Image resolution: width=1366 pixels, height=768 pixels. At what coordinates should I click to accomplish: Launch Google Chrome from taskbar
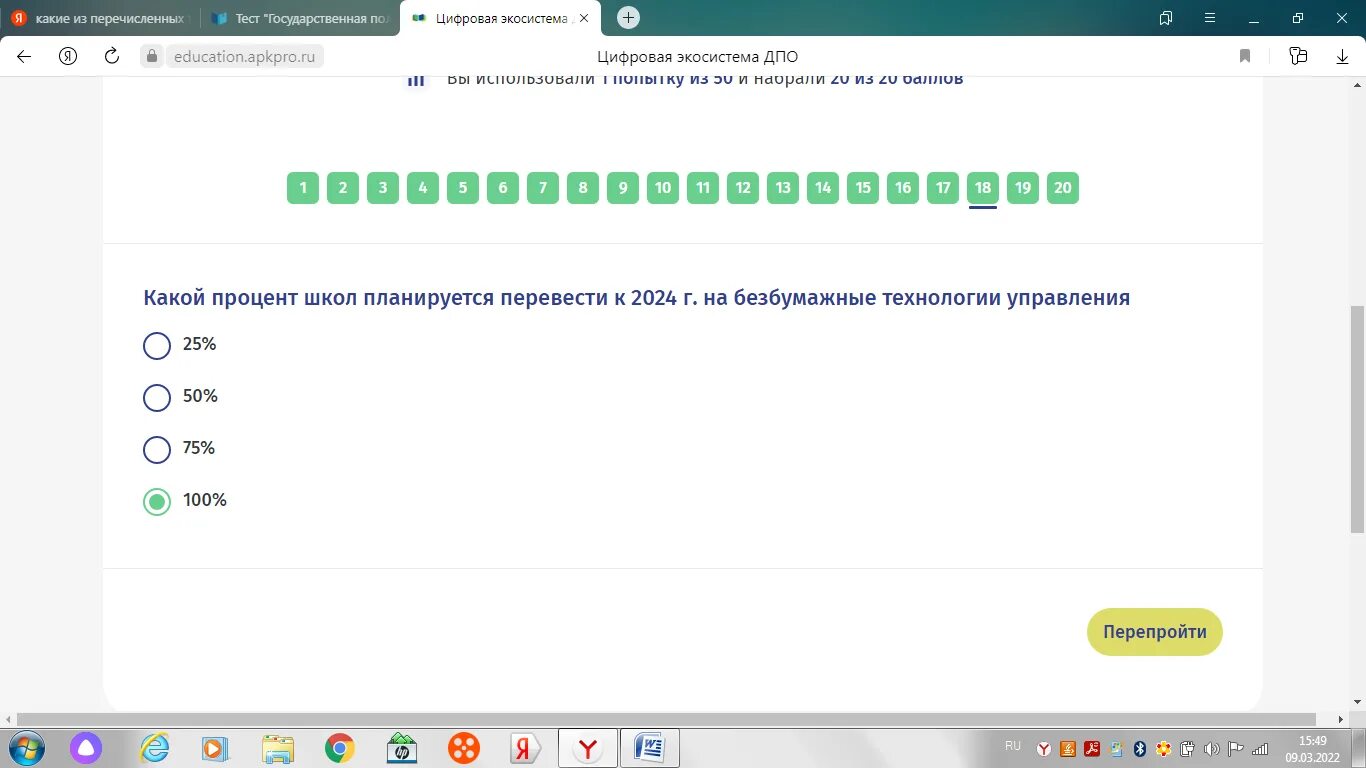339,748
